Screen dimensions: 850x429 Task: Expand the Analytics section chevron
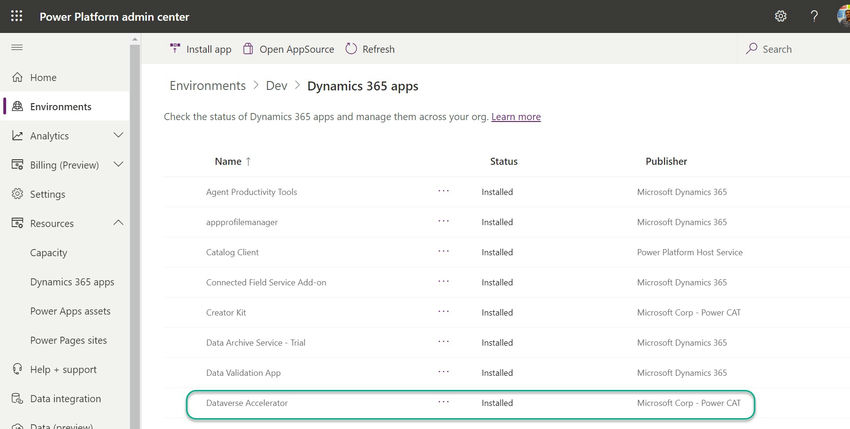tap(119, 136)
